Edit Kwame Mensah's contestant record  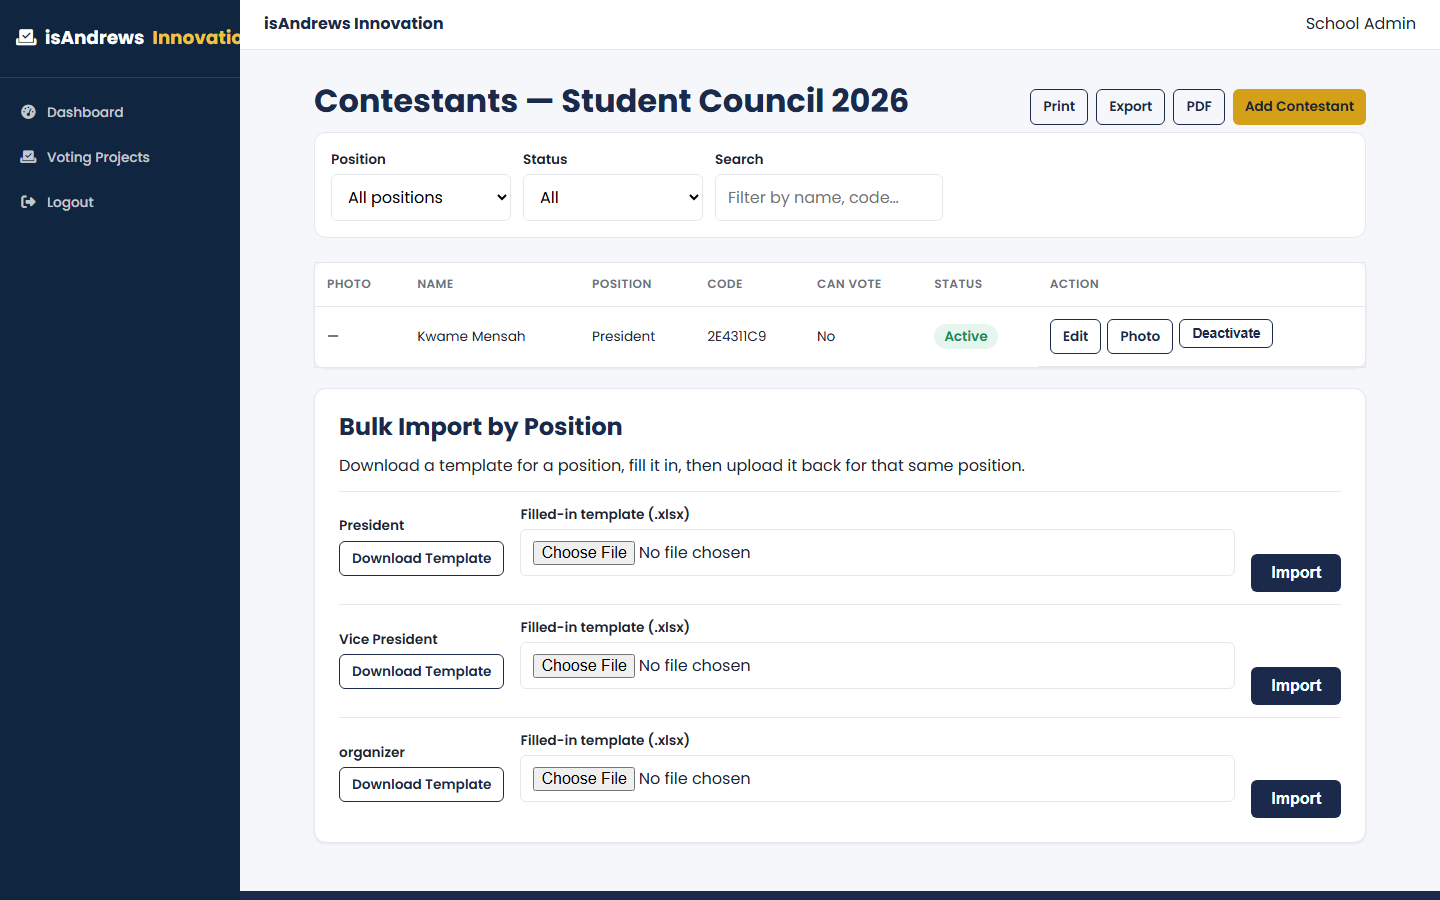coord(1075,336)
